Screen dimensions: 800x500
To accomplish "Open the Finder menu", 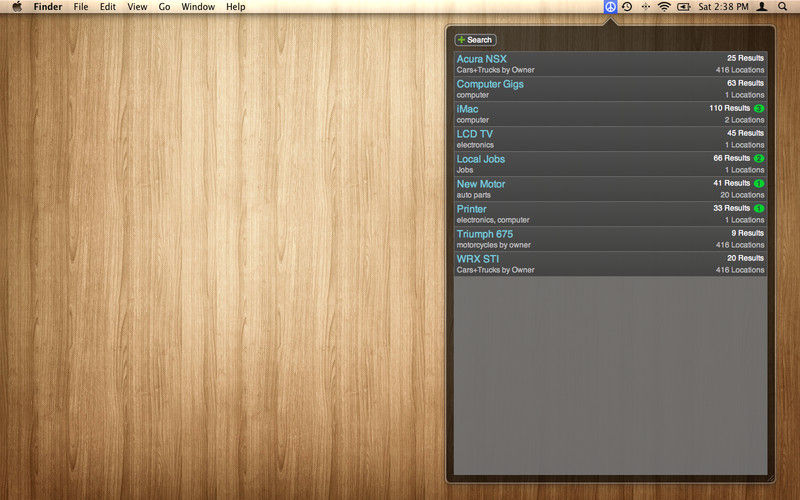I will tap(48, 7).
